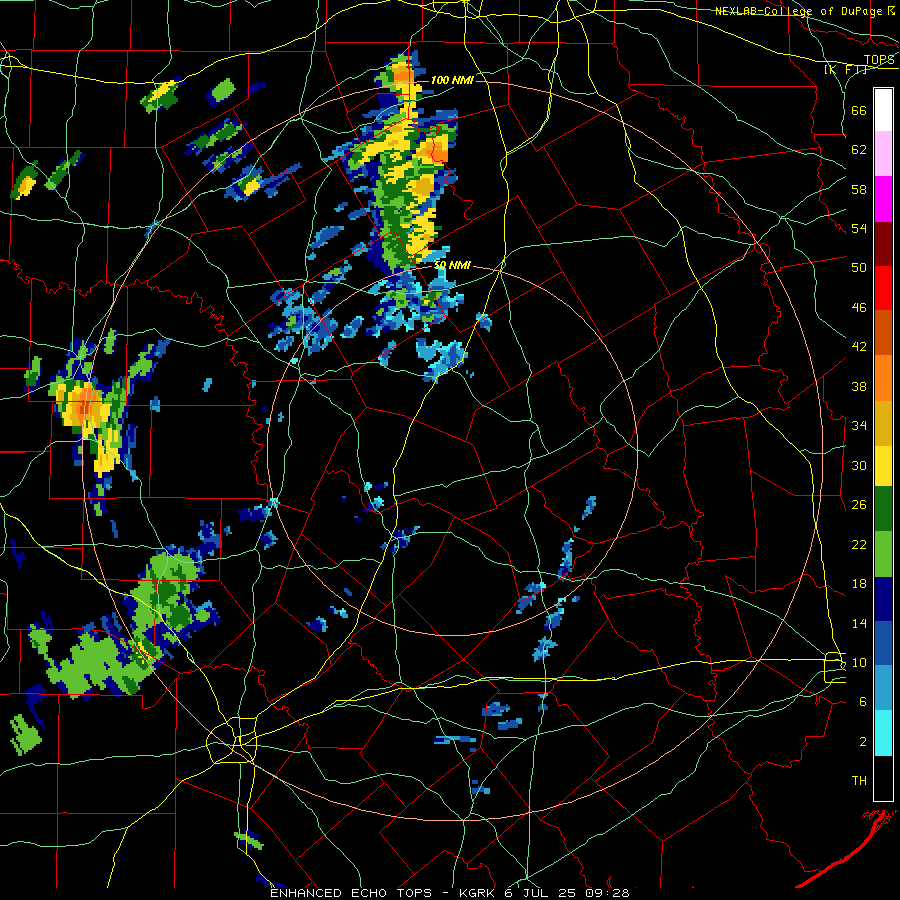
Task: Click the legend value 46
Action: point(859,308)
